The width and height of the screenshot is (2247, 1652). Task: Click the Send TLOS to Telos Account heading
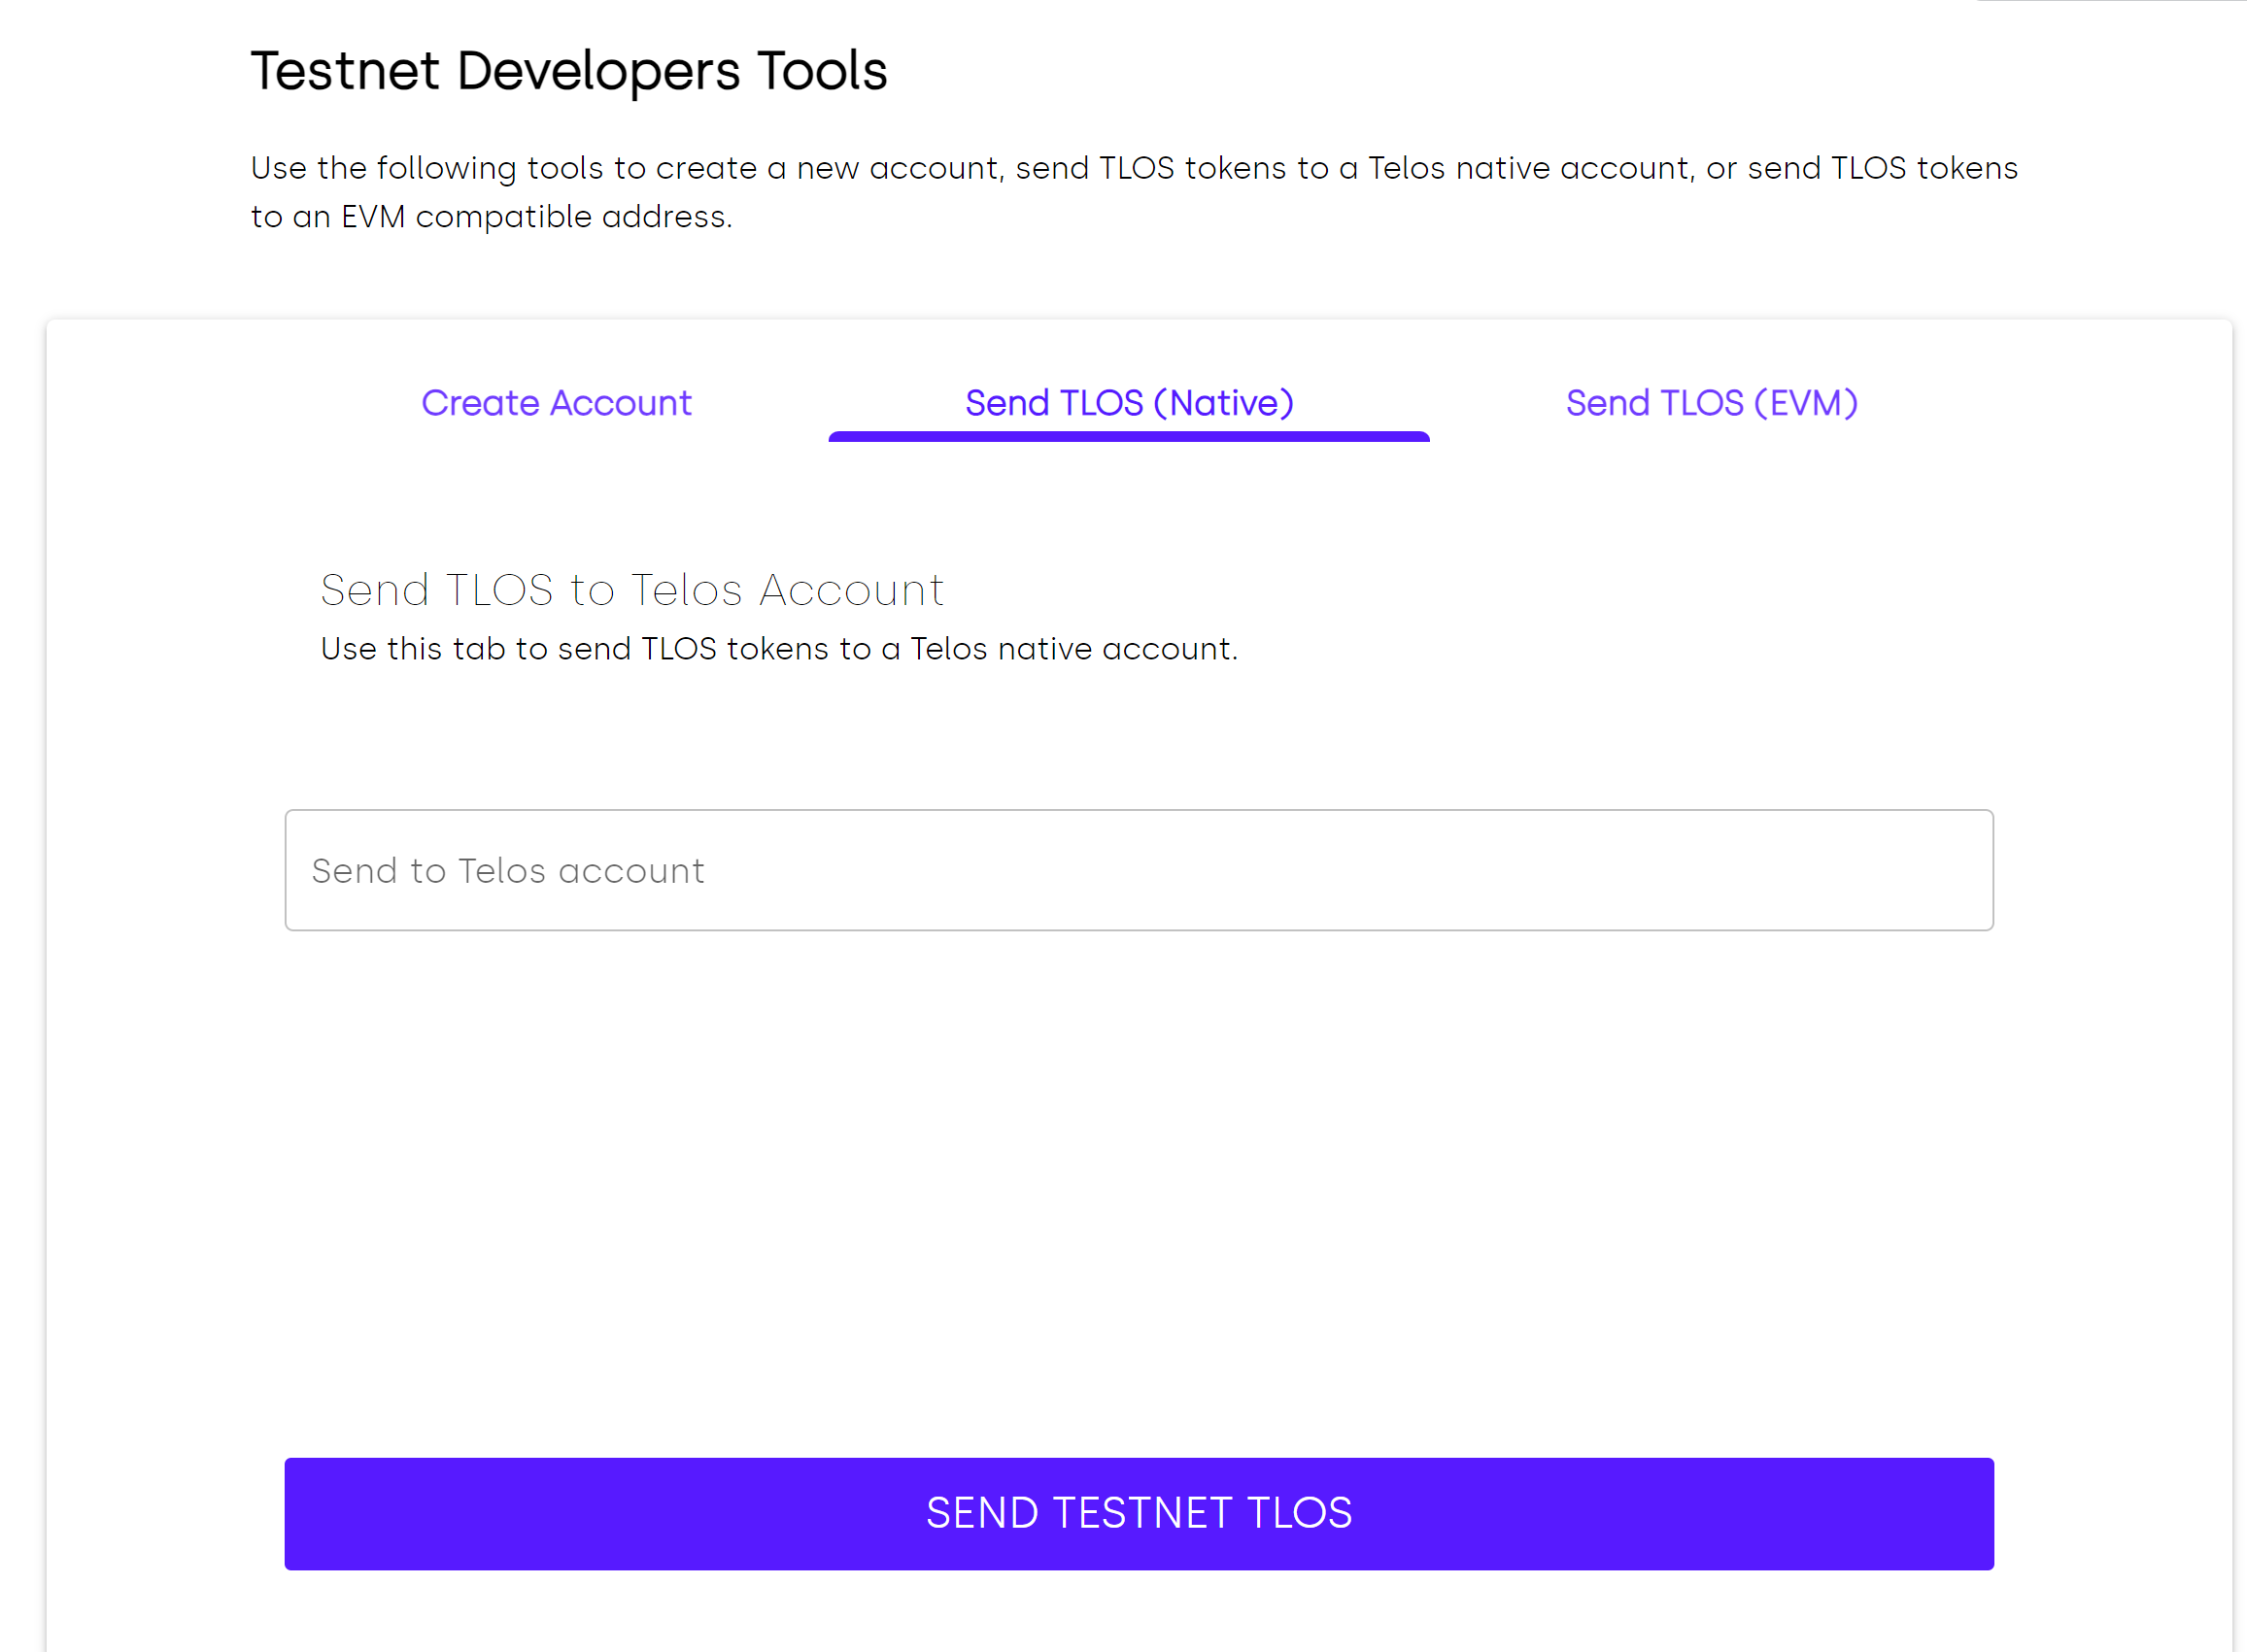pyautogui.click(x=632, y=590)
